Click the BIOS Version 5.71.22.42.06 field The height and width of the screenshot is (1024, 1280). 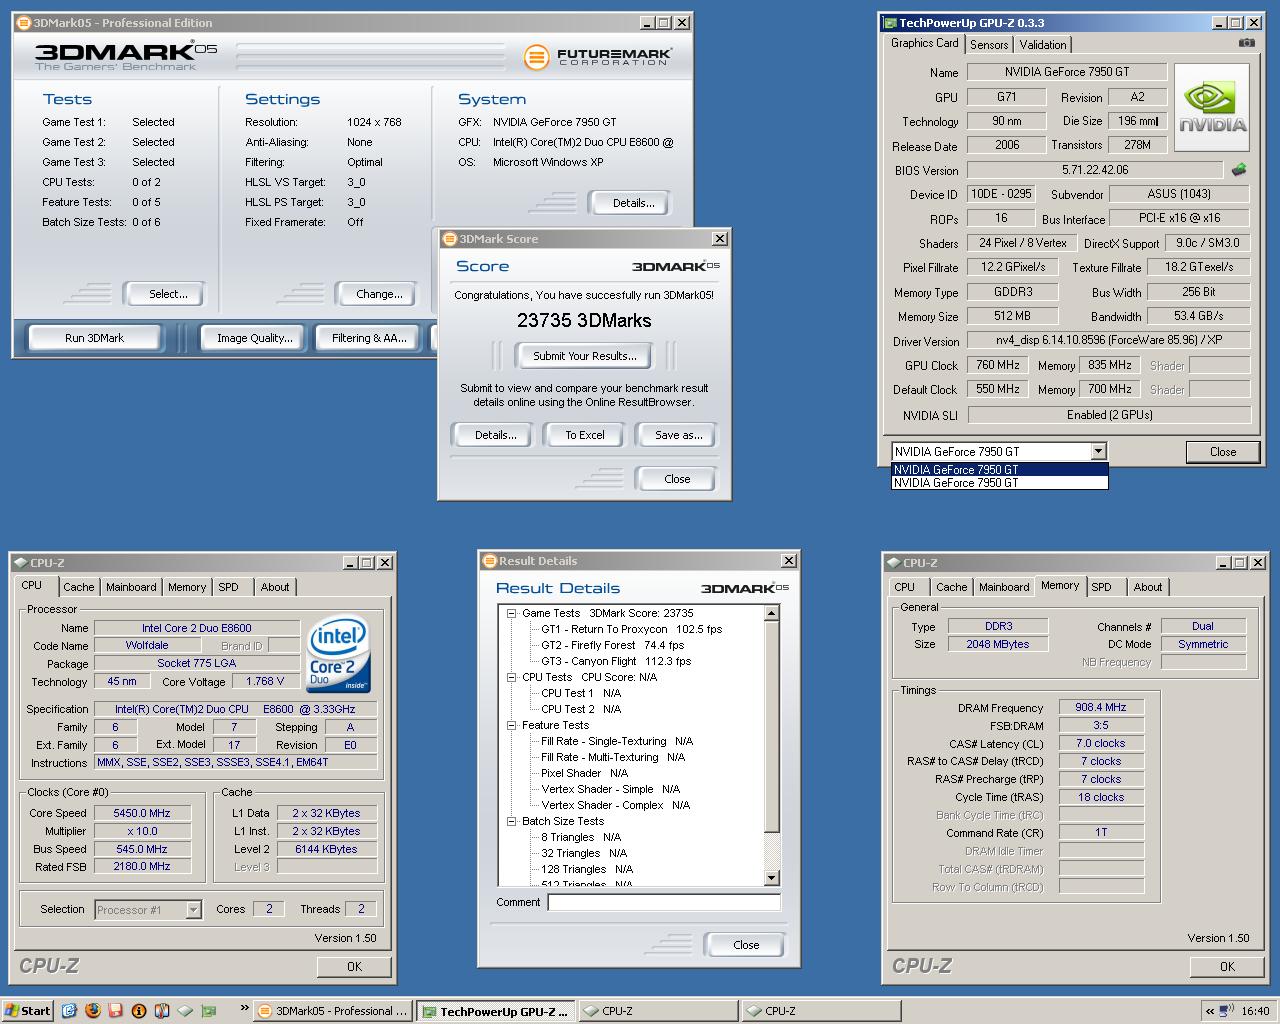(1095, 170)
